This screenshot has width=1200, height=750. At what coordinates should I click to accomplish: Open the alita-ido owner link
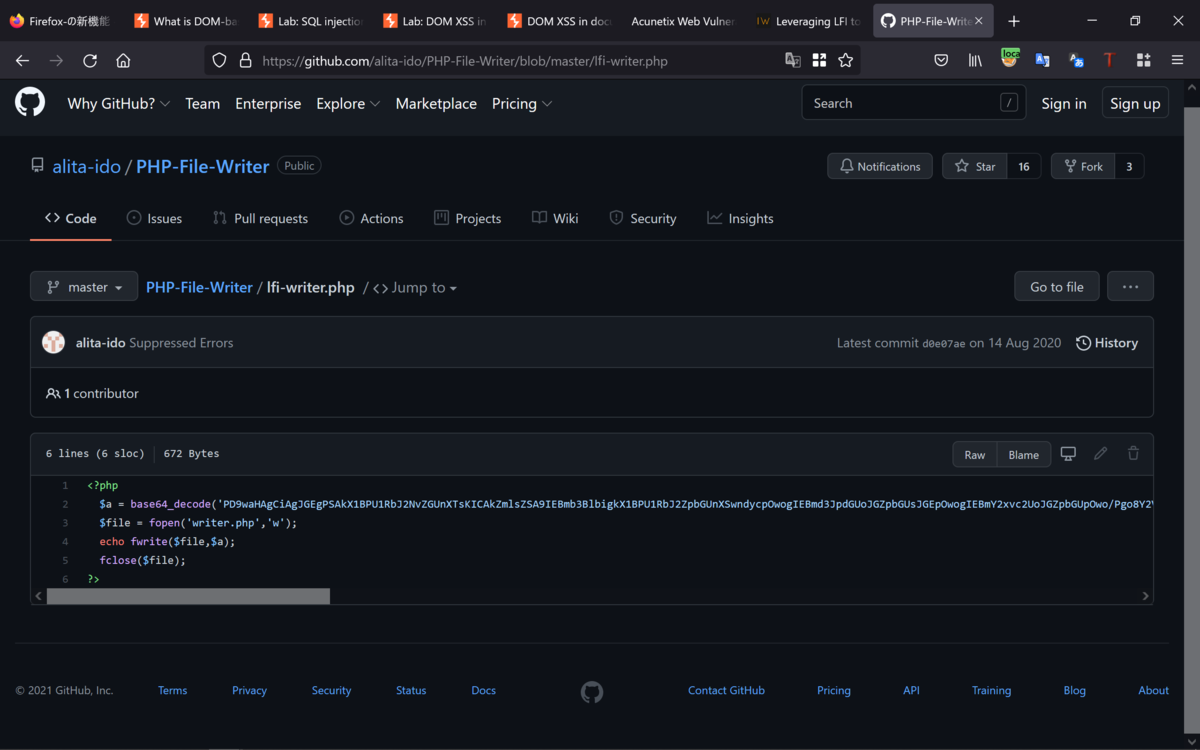[x=87, y=166]
